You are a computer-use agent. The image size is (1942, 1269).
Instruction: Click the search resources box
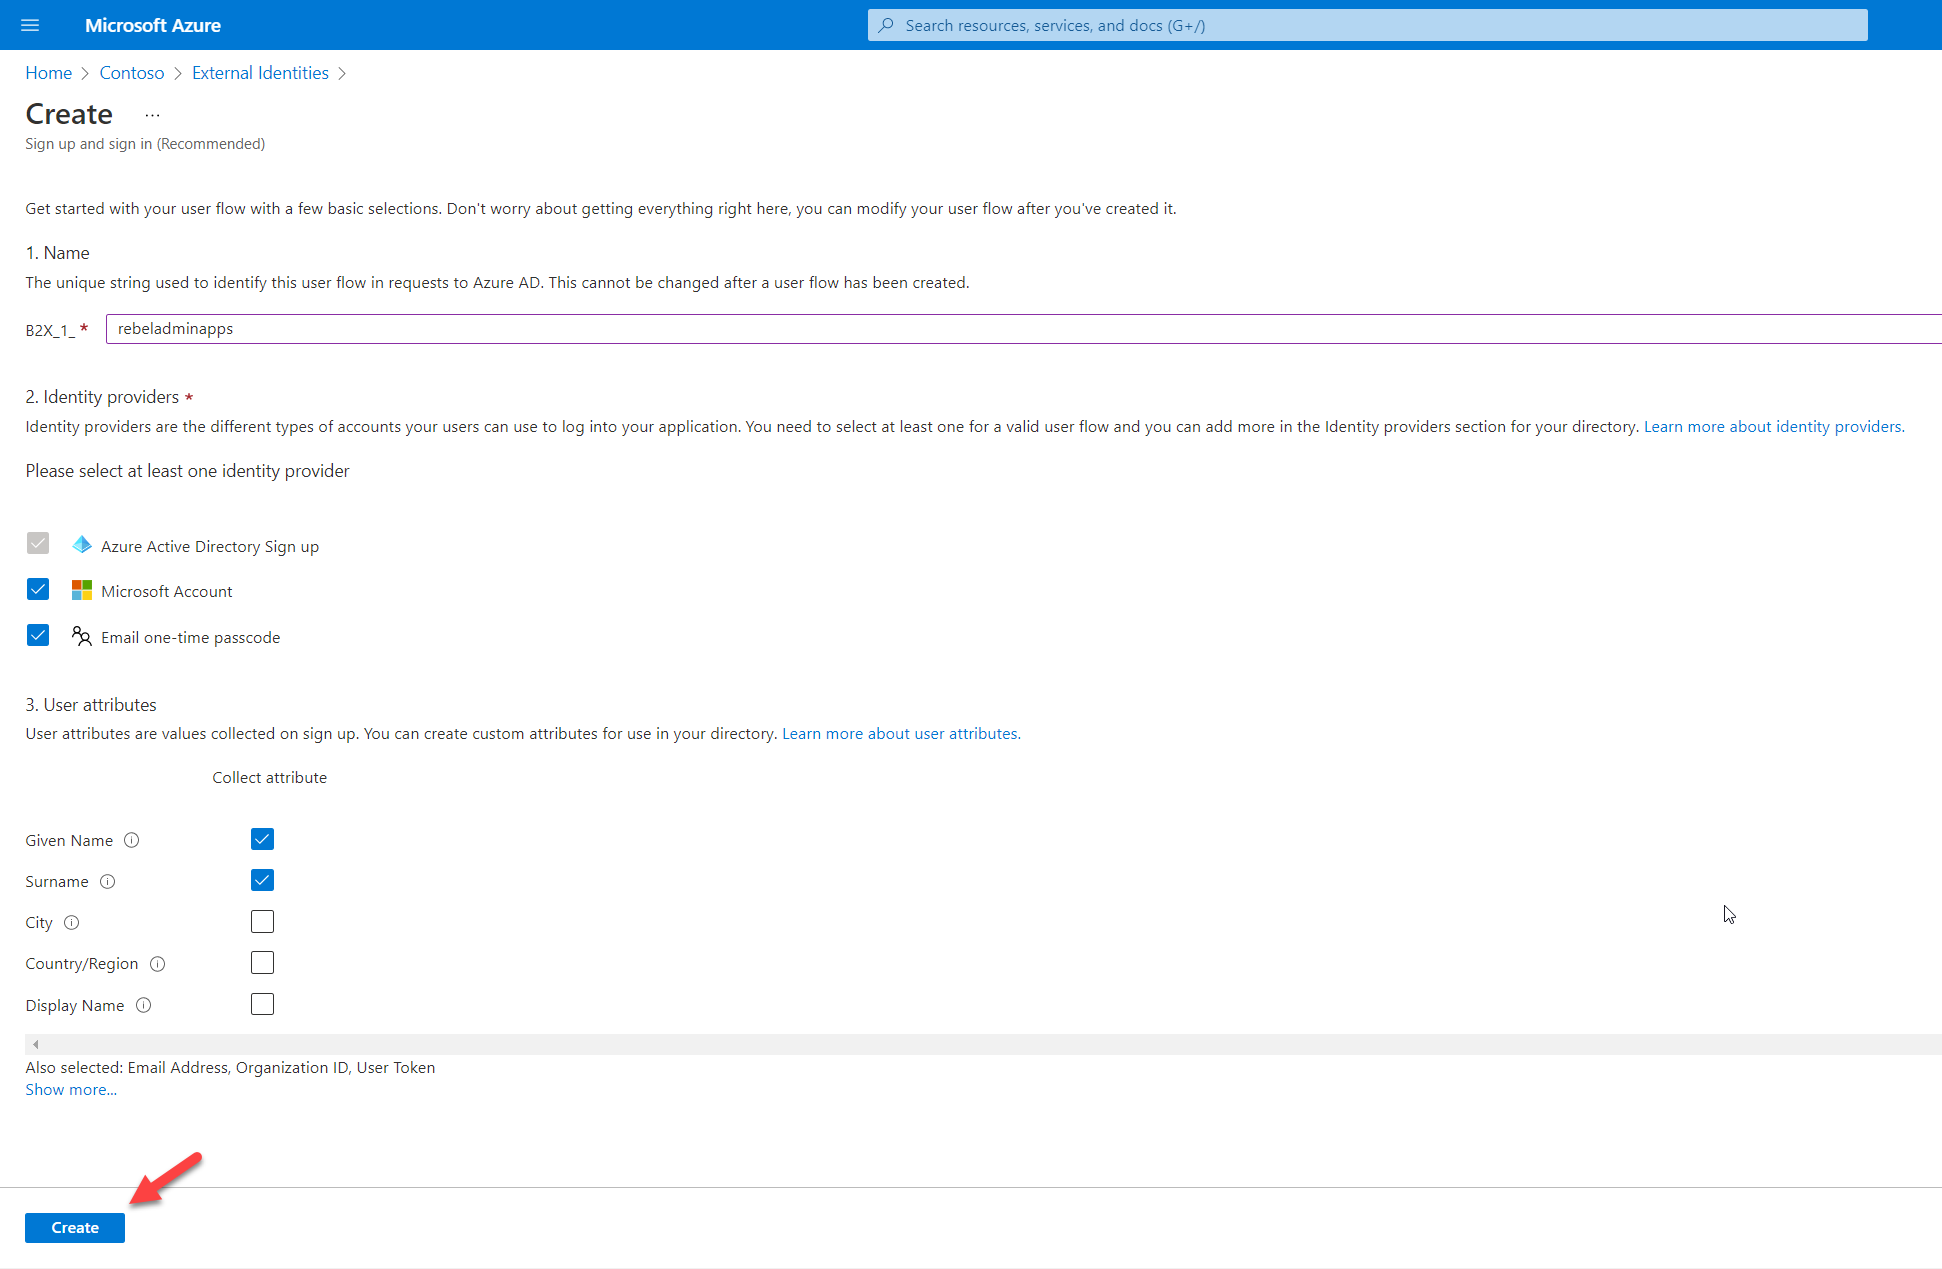[x=1367, y=25]
